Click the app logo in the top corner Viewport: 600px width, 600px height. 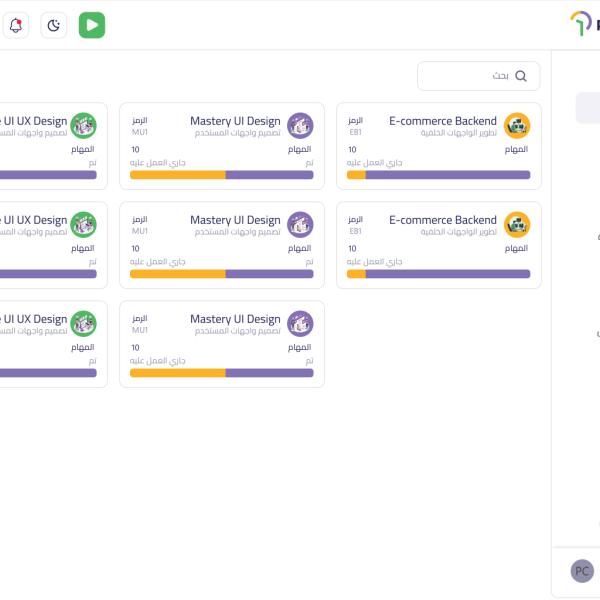tap(582, 24)
